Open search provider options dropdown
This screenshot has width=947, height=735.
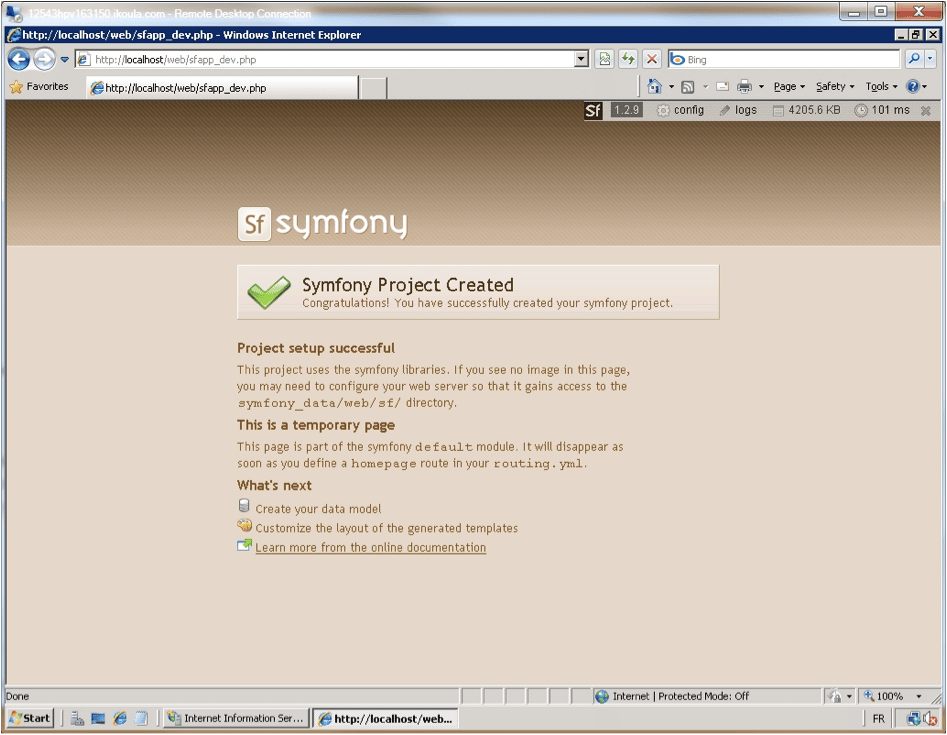(x=930, y=59)
